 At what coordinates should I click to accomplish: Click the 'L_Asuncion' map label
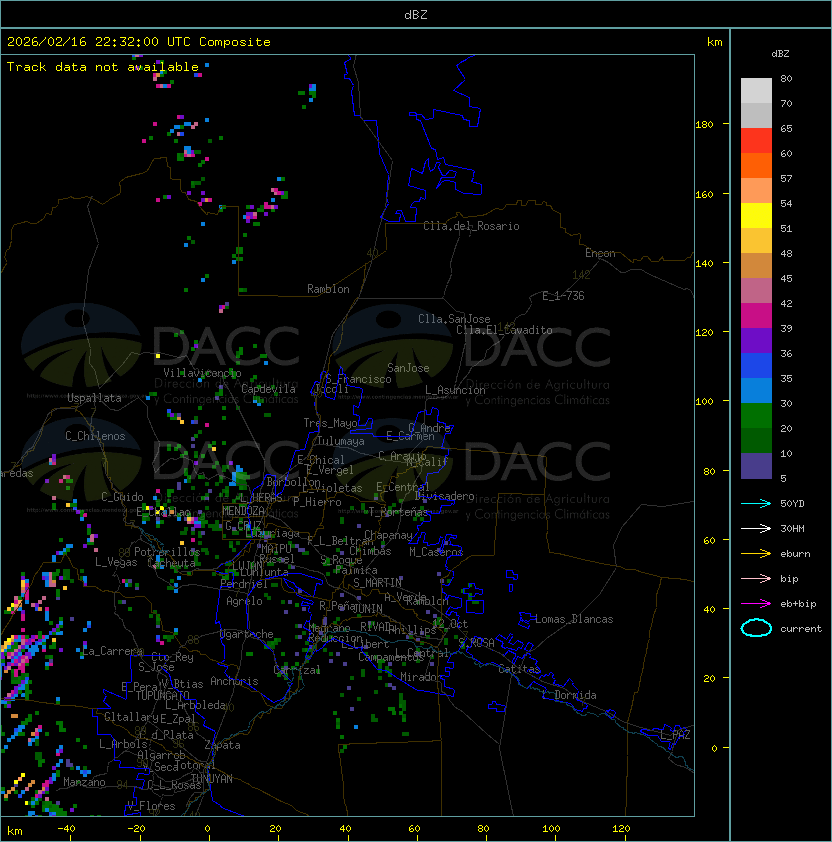coord(455,390)
